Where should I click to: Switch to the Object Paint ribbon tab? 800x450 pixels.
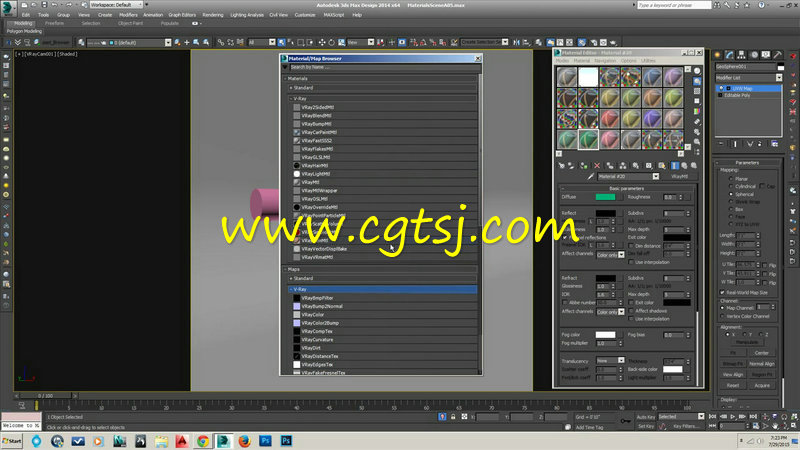click(x=130, y=23)
